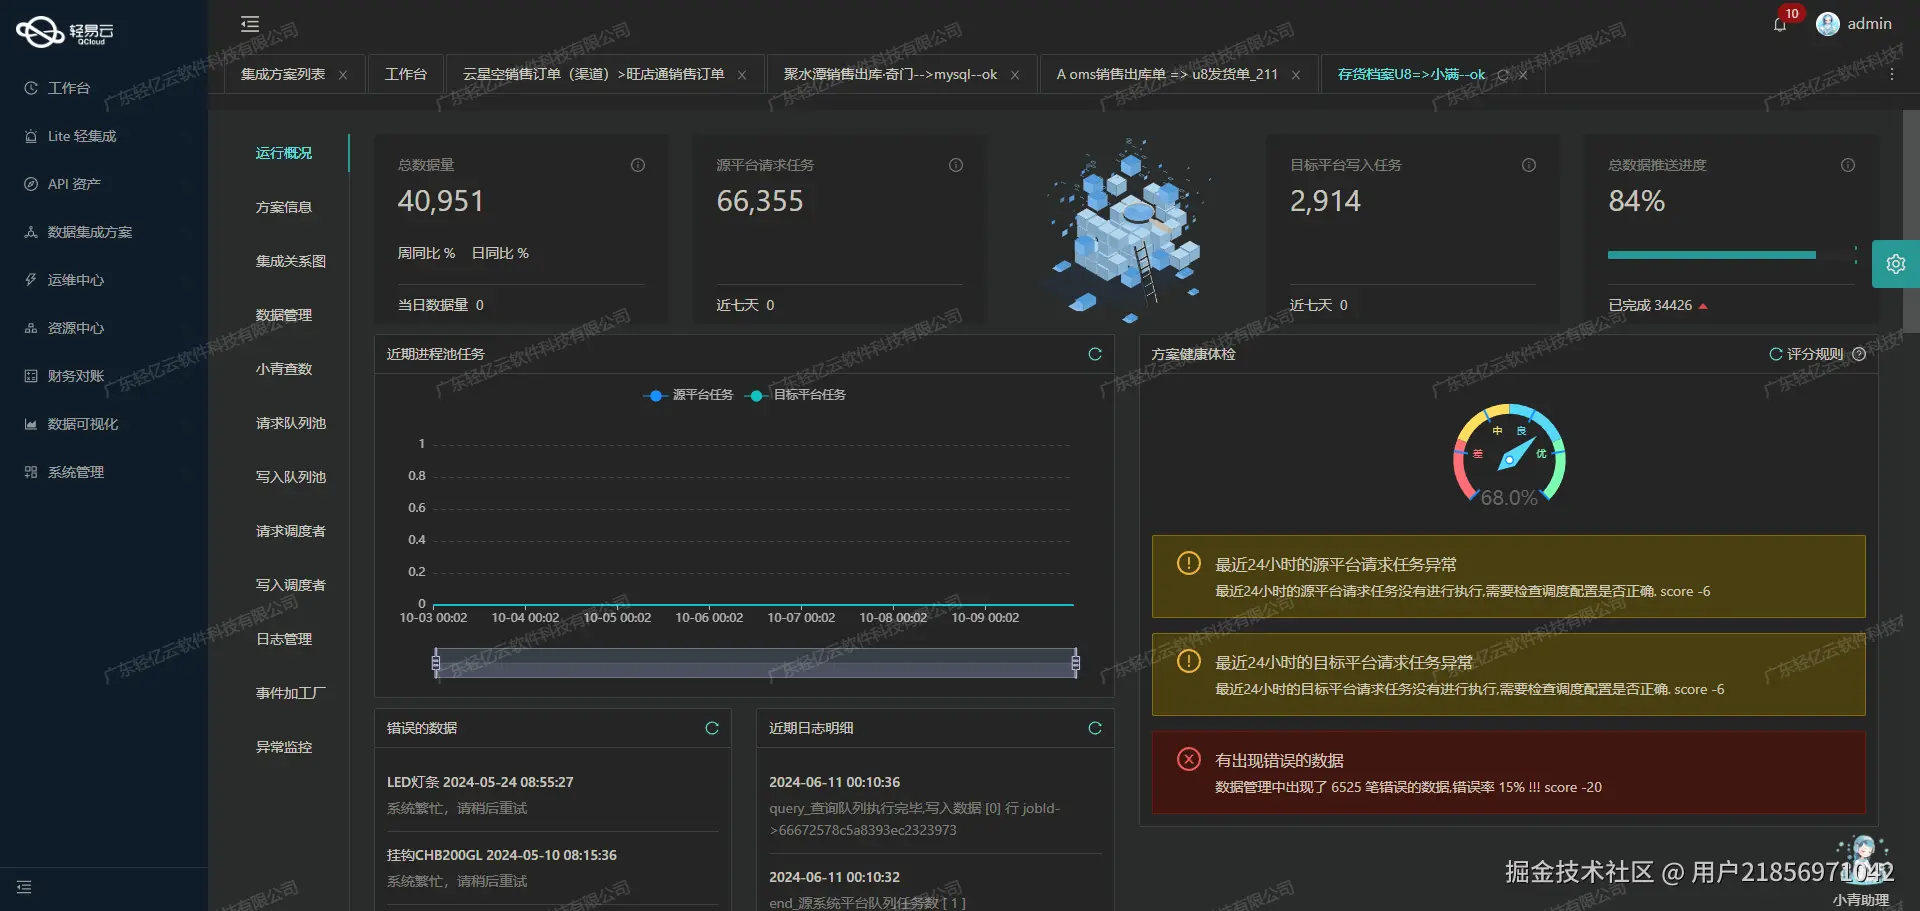Collapse the panel via the bottom-left chevron icon
Image resolution: width=1920 pixels, height=911 pixels.
pyautogui.click(x=24, y=887)
